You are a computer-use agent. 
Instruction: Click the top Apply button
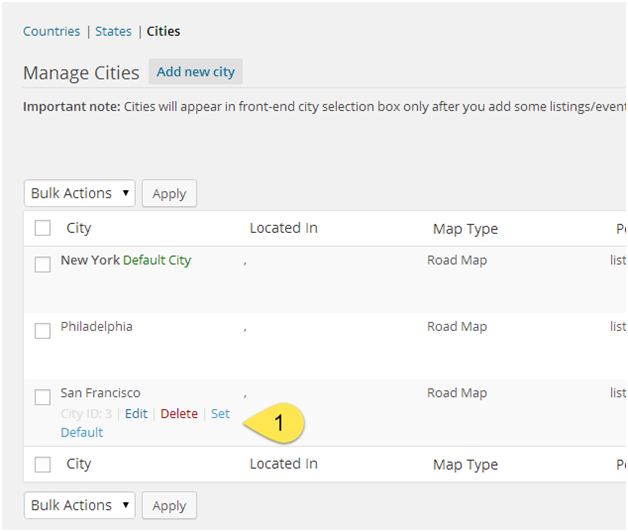pos(169,194)
